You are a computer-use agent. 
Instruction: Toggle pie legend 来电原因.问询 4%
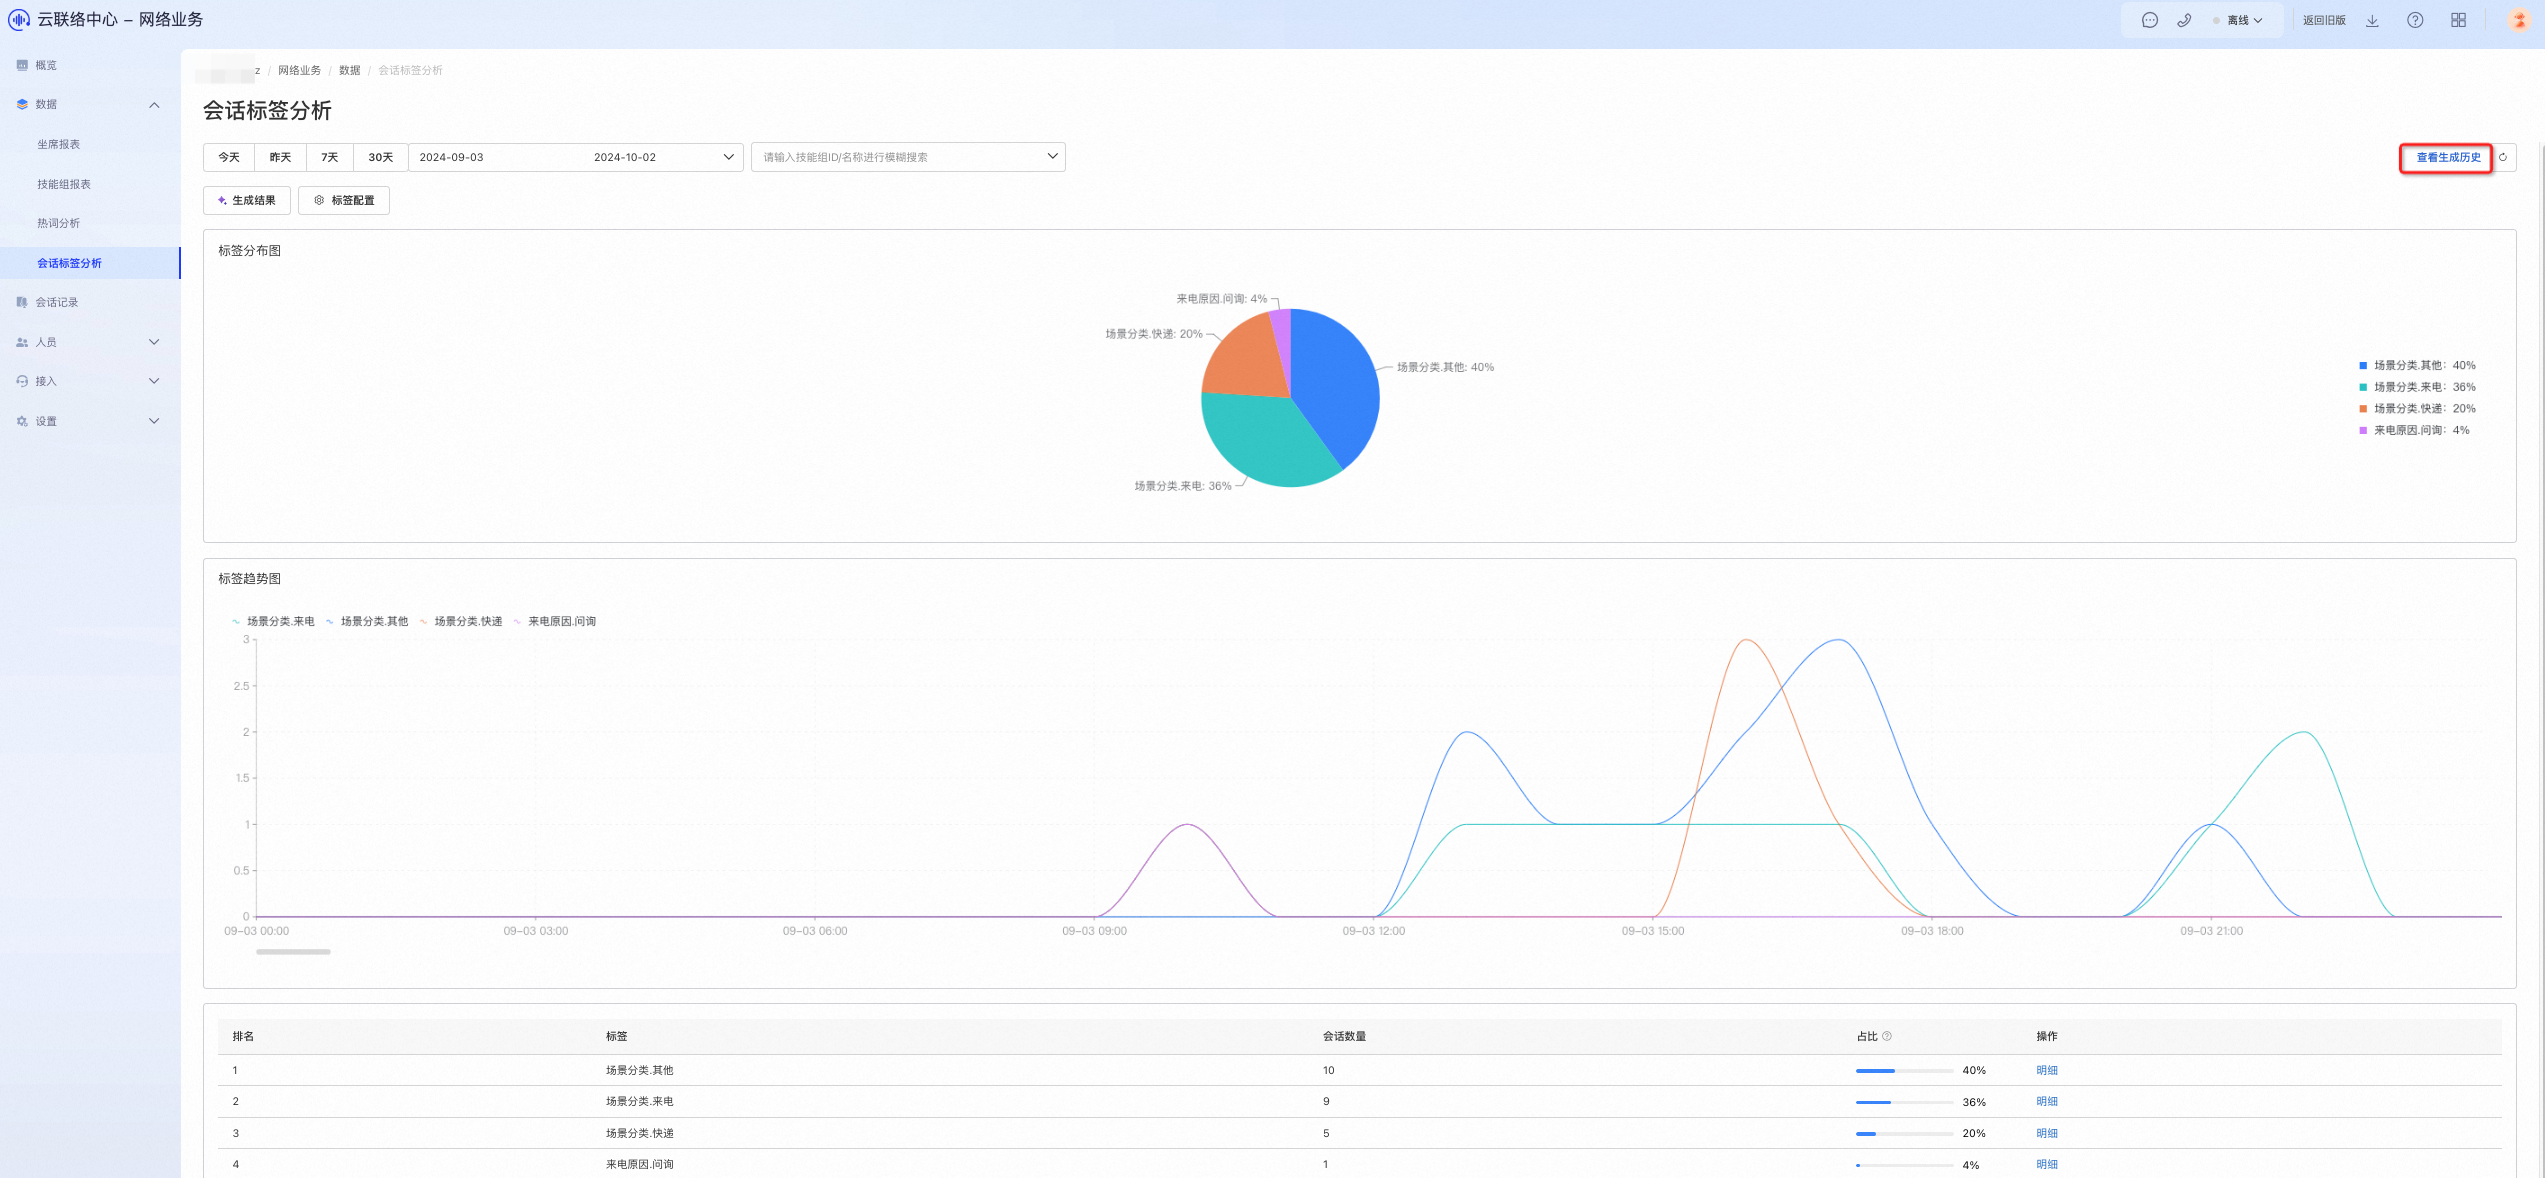(2414, 430)
